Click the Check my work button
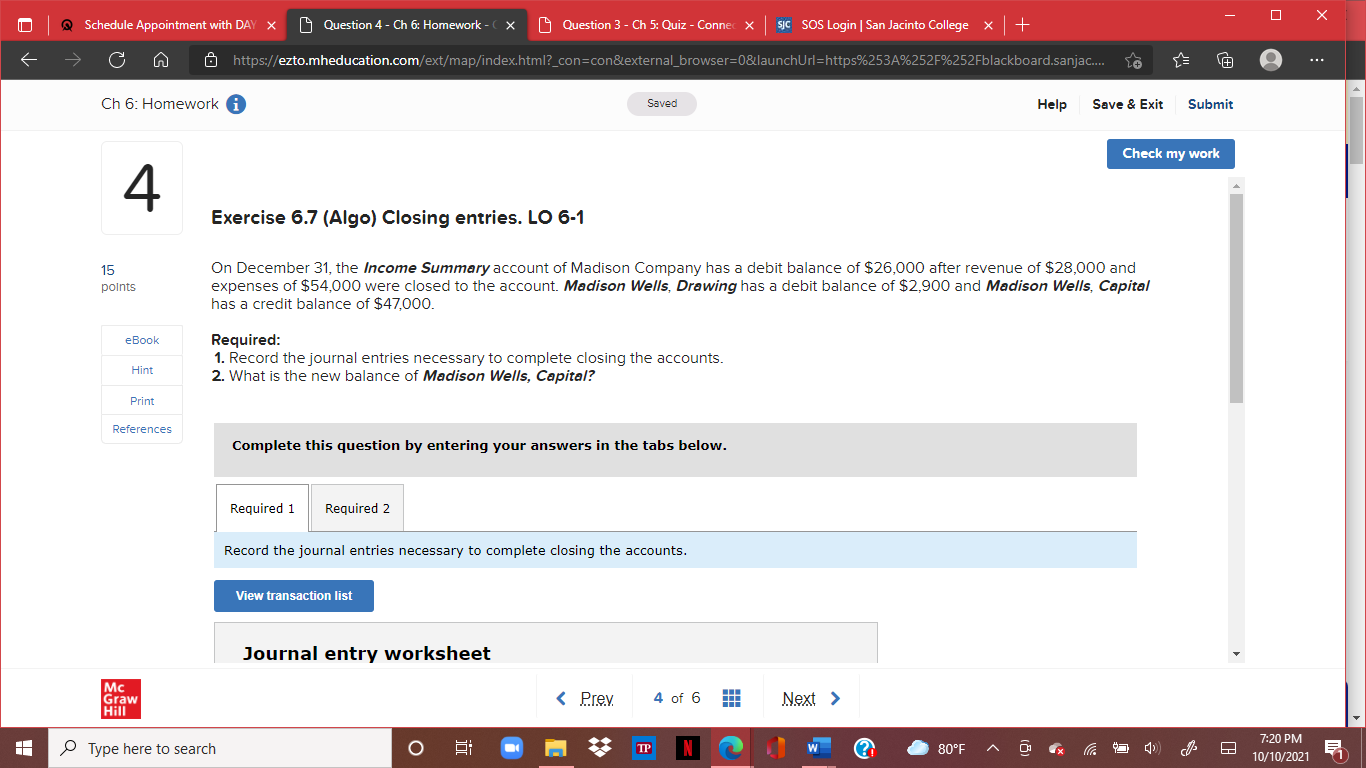This screenshot has height=768, width=1366. [1171, 154]
